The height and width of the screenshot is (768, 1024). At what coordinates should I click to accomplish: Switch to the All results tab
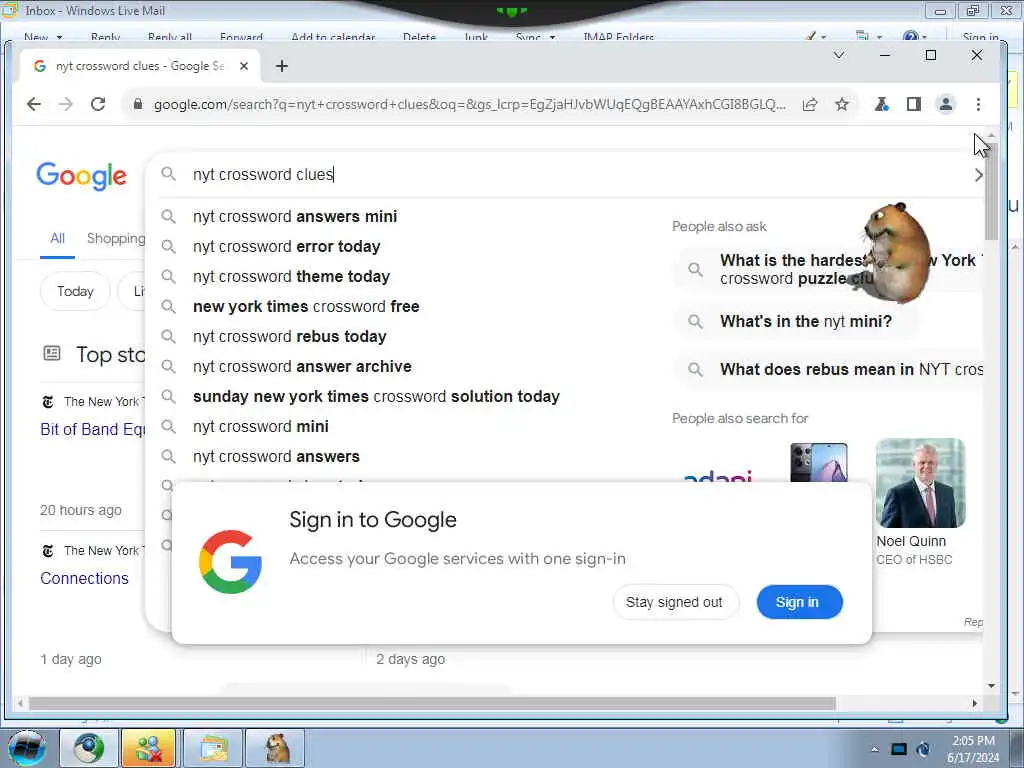click(x=57, y=238)
